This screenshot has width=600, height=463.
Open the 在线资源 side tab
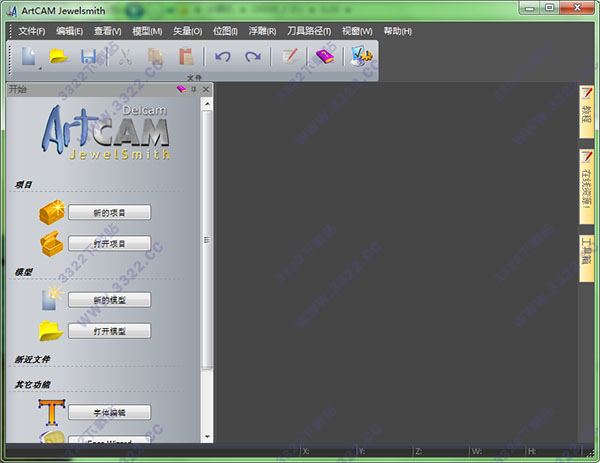(586, 186)
